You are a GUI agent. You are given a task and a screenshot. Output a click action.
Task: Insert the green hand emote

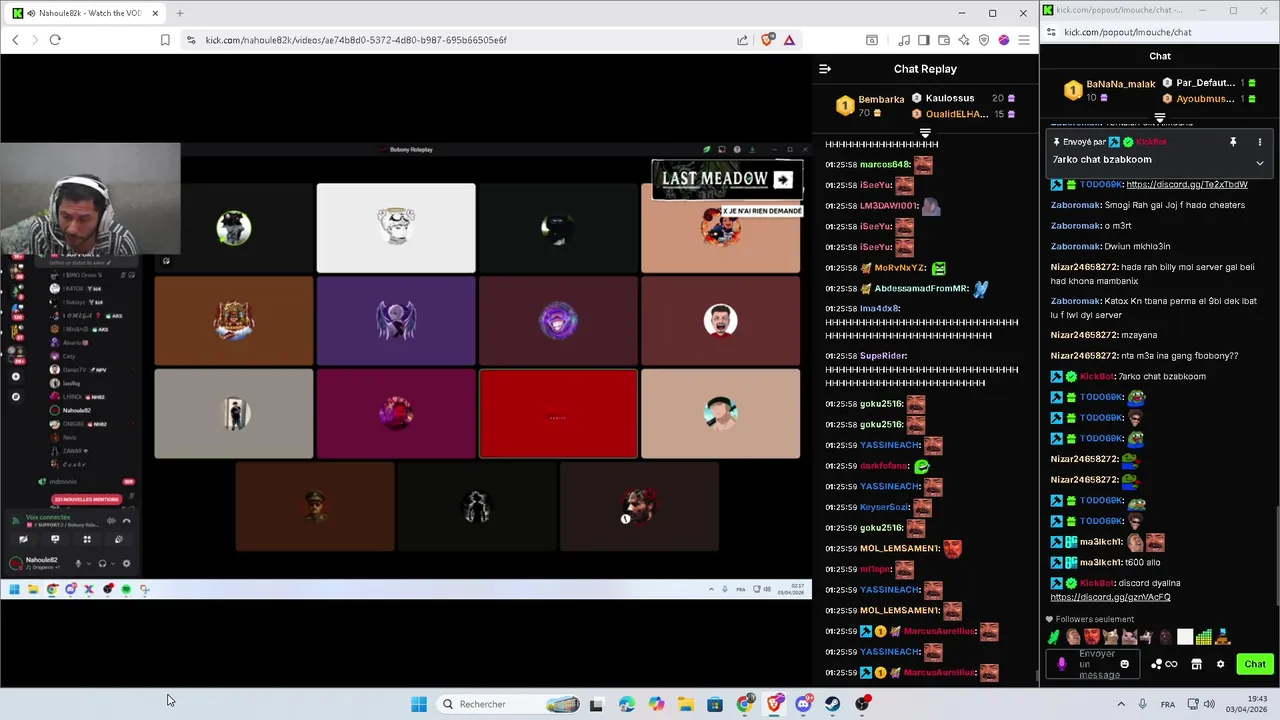[1054, 637]
